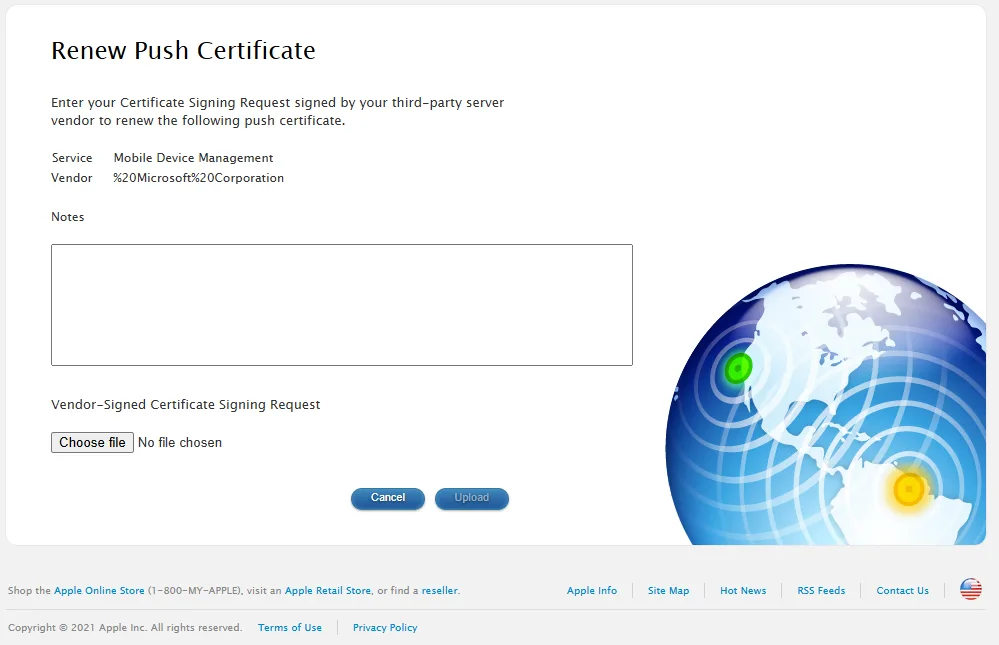Select the Contact Us footer link
The height and width of the screenshot is (645, 999).
[902, 591]
